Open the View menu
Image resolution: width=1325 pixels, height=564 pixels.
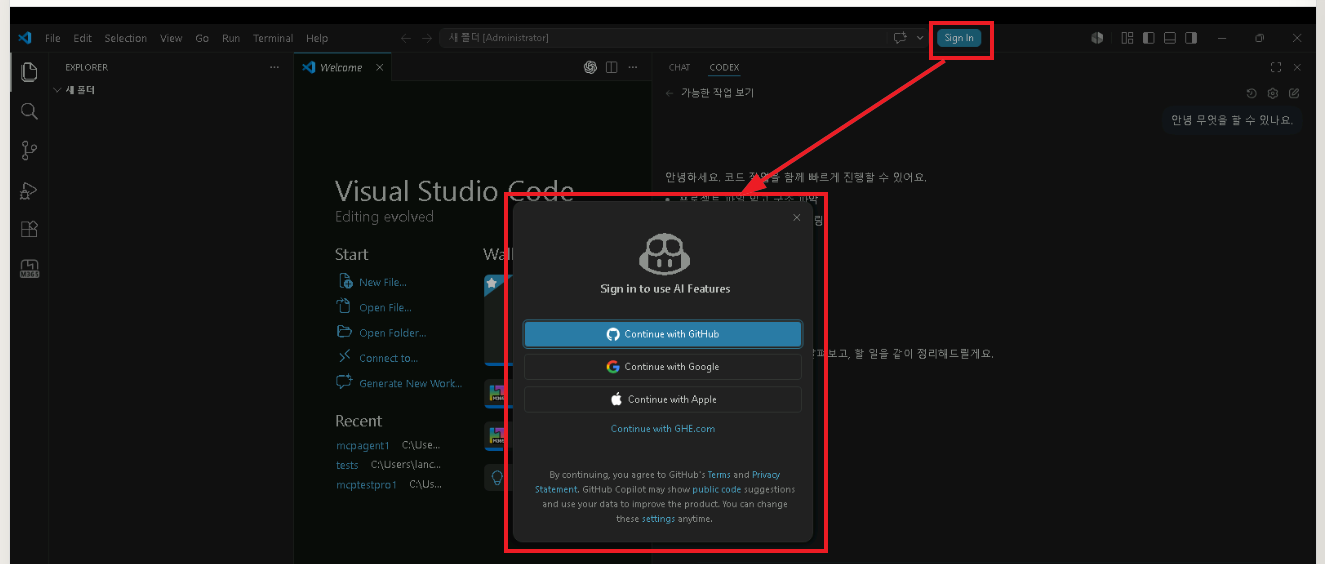coord(171,38)
